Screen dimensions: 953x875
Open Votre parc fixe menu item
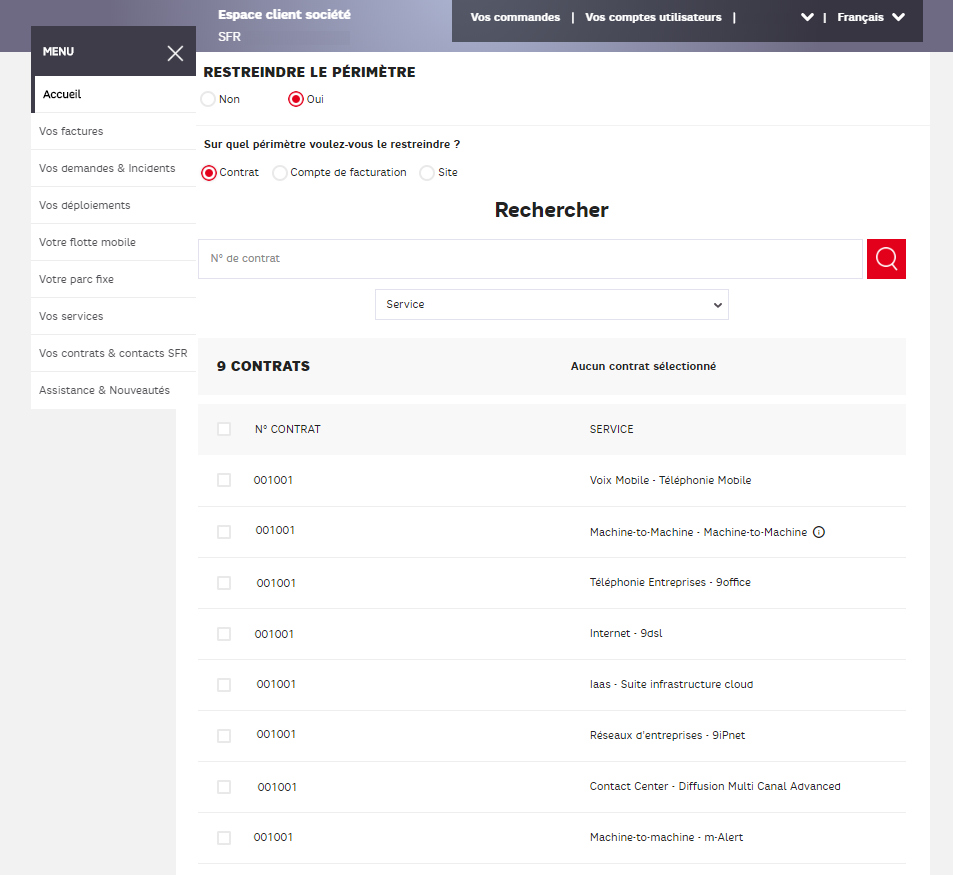pyautogui.click(x=113, y=280)
